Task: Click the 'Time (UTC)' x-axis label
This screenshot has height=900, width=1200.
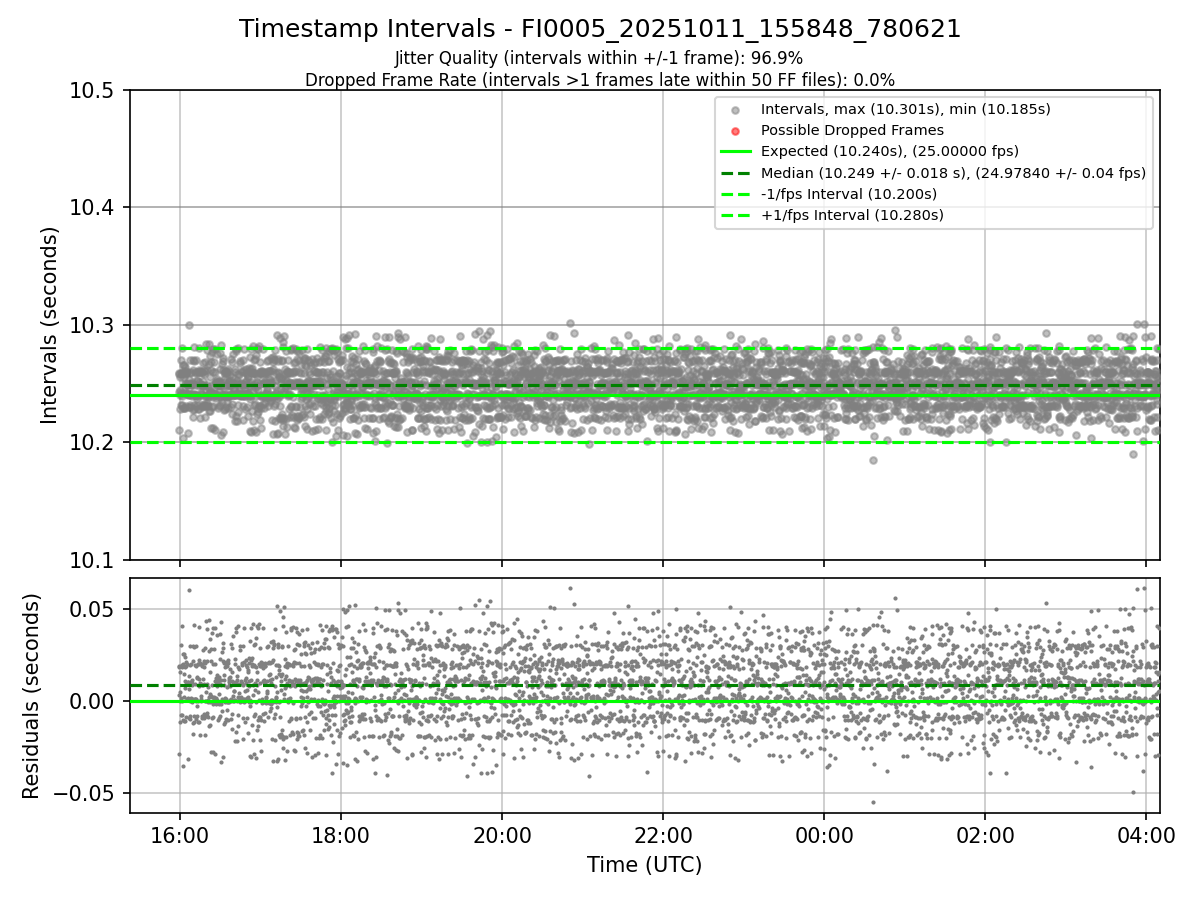Action: point(644,865)
